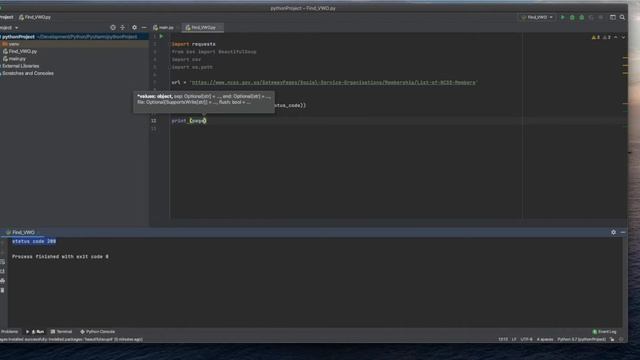Expand Scratches and Consoles node

pos(27,73)
